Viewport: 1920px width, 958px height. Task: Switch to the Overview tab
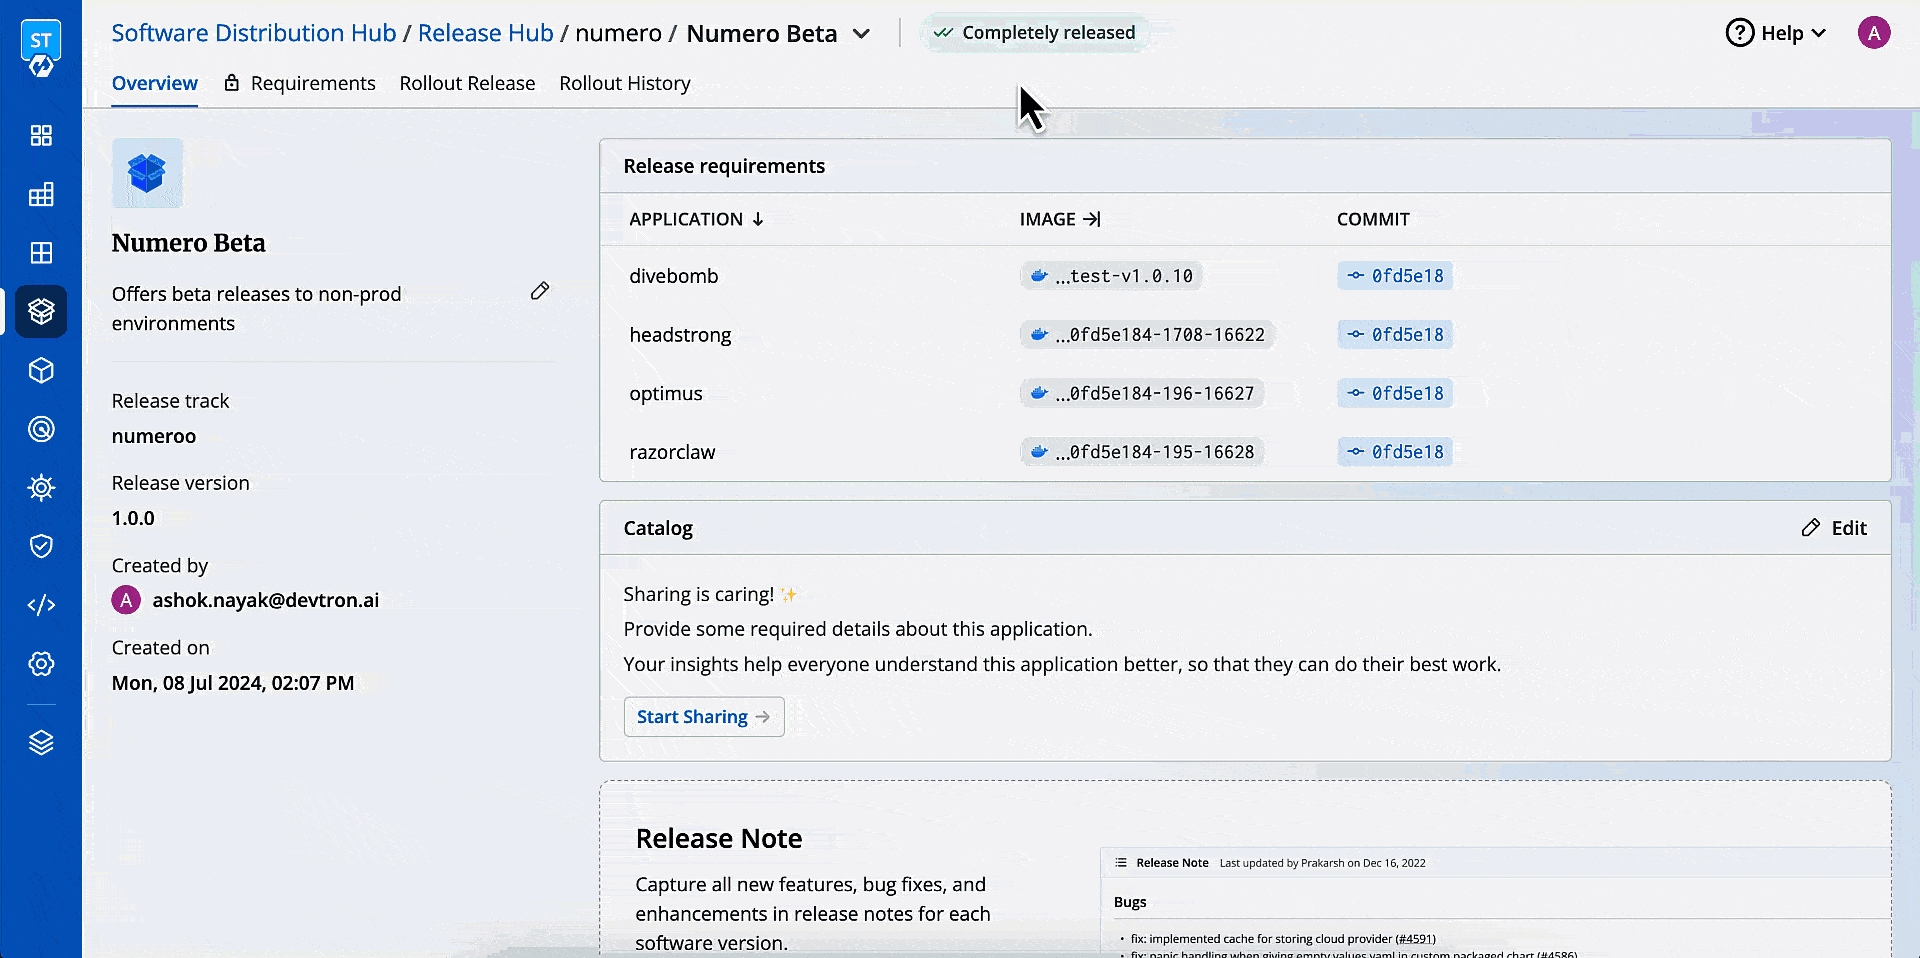[154, 83]
